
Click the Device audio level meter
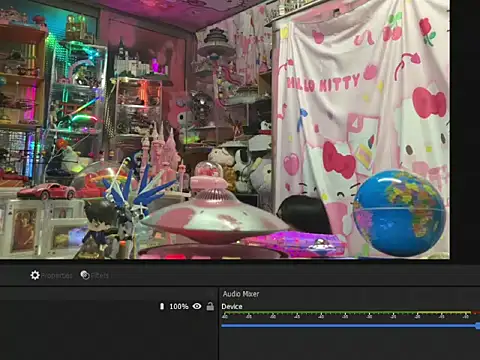pos(350,313)
